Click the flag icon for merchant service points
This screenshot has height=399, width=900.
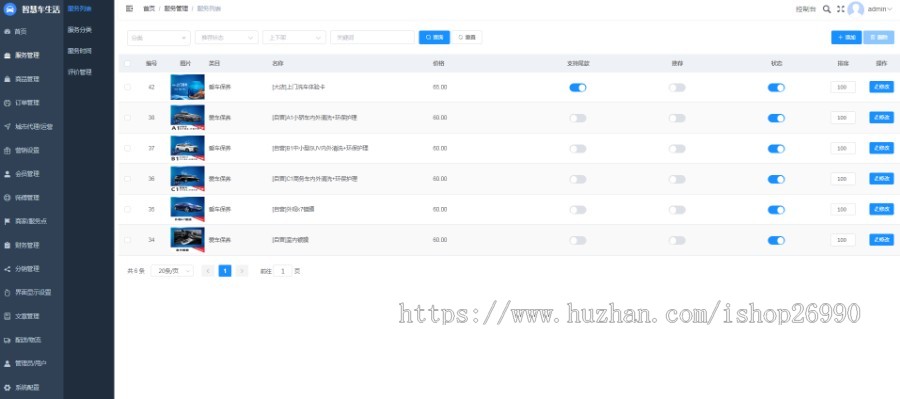7,221
